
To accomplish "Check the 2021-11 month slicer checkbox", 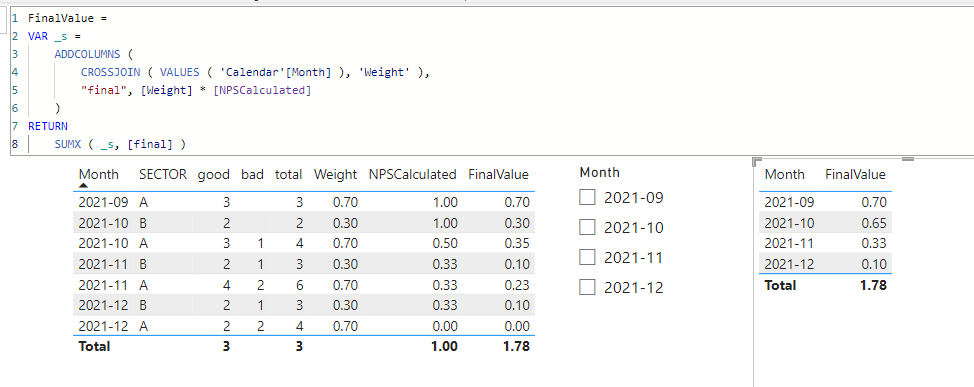I will tap(587, 257).
